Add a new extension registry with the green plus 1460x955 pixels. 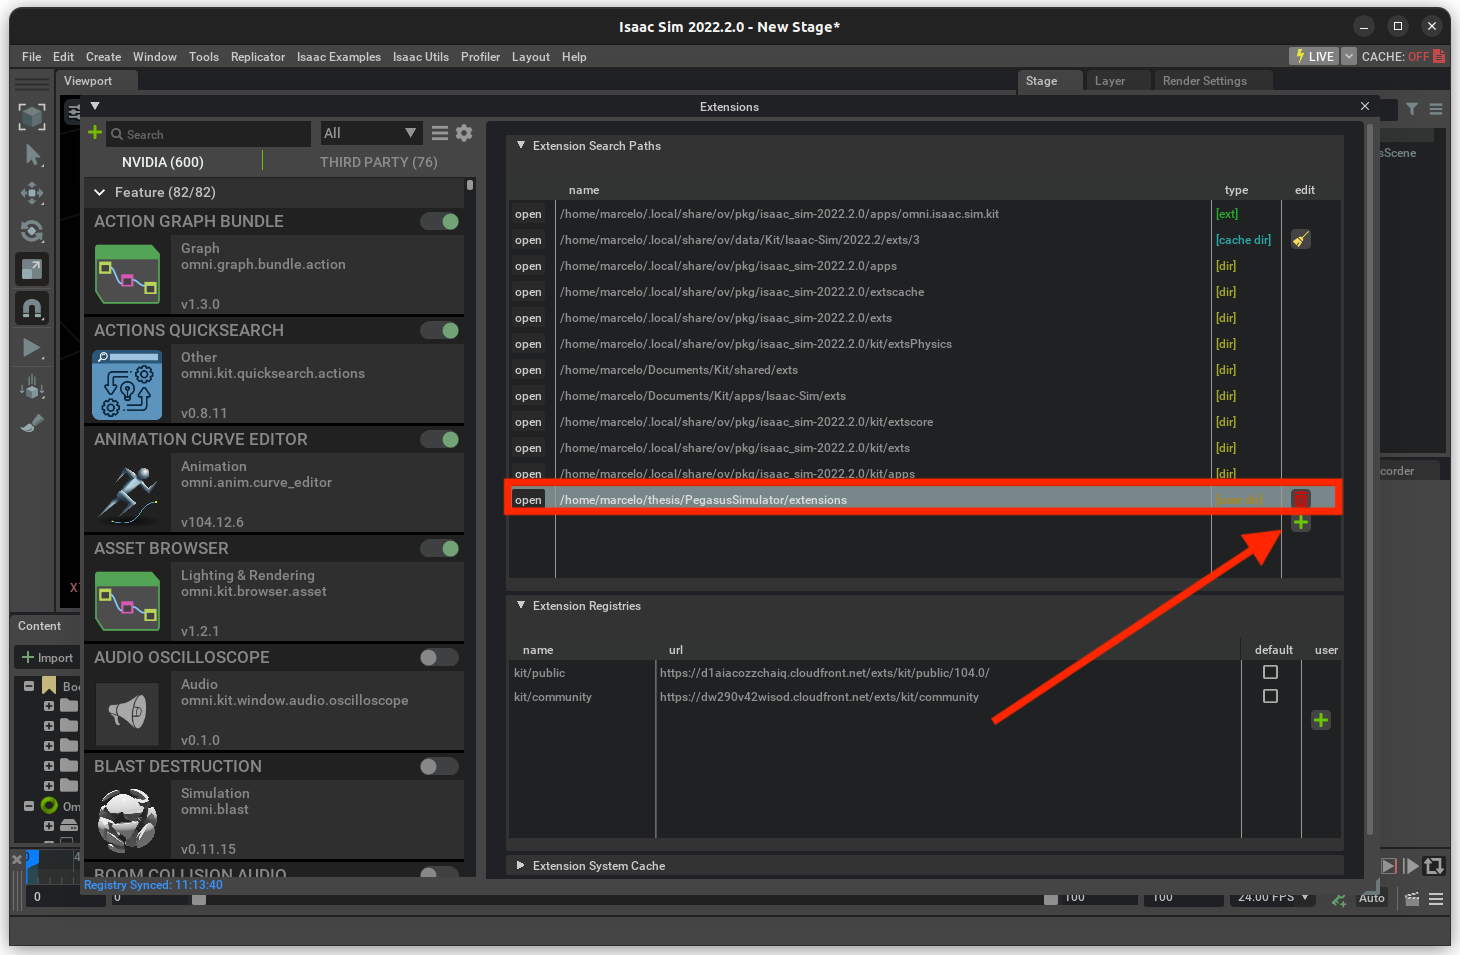coord(1320,720)
